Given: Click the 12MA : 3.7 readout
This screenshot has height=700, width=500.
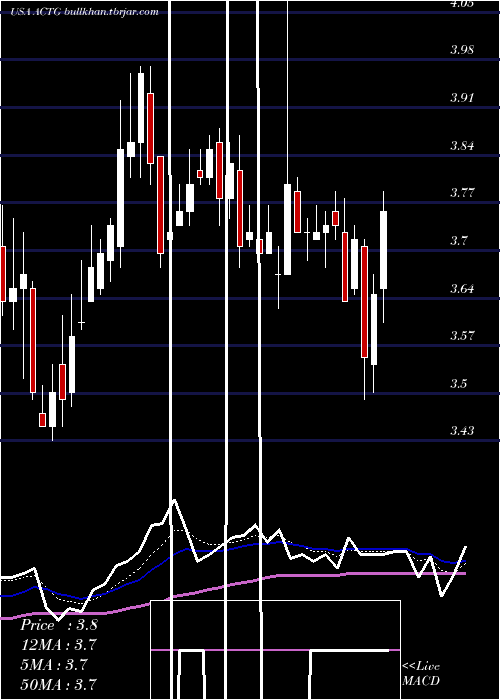Looking at the screenshot, I should tap(58, 645).
